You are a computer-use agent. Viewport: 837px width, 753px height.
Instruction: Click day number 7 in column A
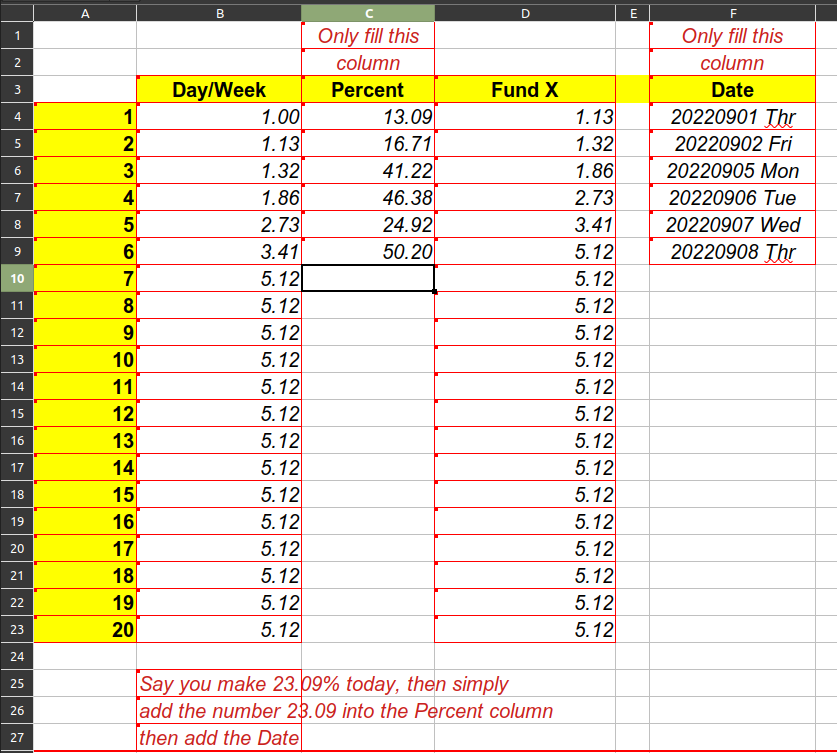pyautogui.click(x=85, y=278)
